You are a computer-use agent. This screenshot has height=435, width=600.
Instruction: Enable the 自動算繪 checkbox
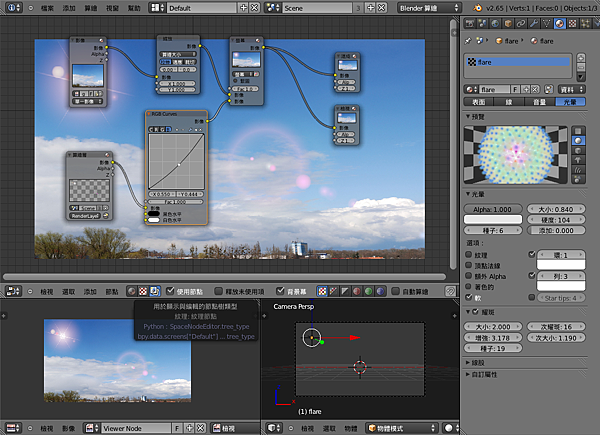pos(396,291)
